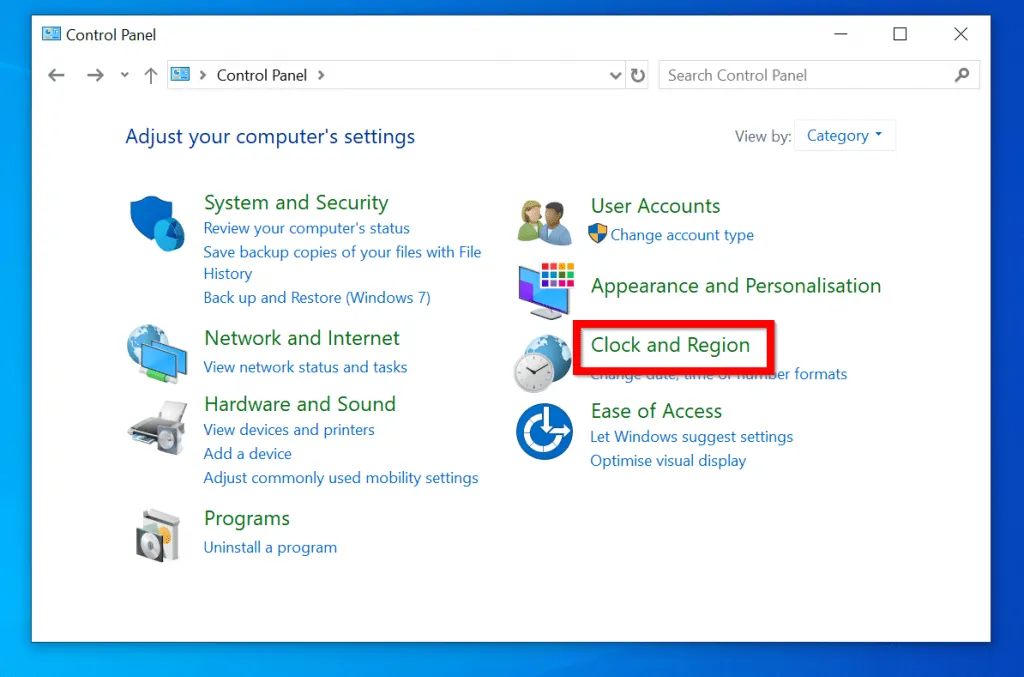The width and height of the screenshot is (1024, 677).
Task: Open the recent locations dropdown arrow
Action: click(125, 76)
